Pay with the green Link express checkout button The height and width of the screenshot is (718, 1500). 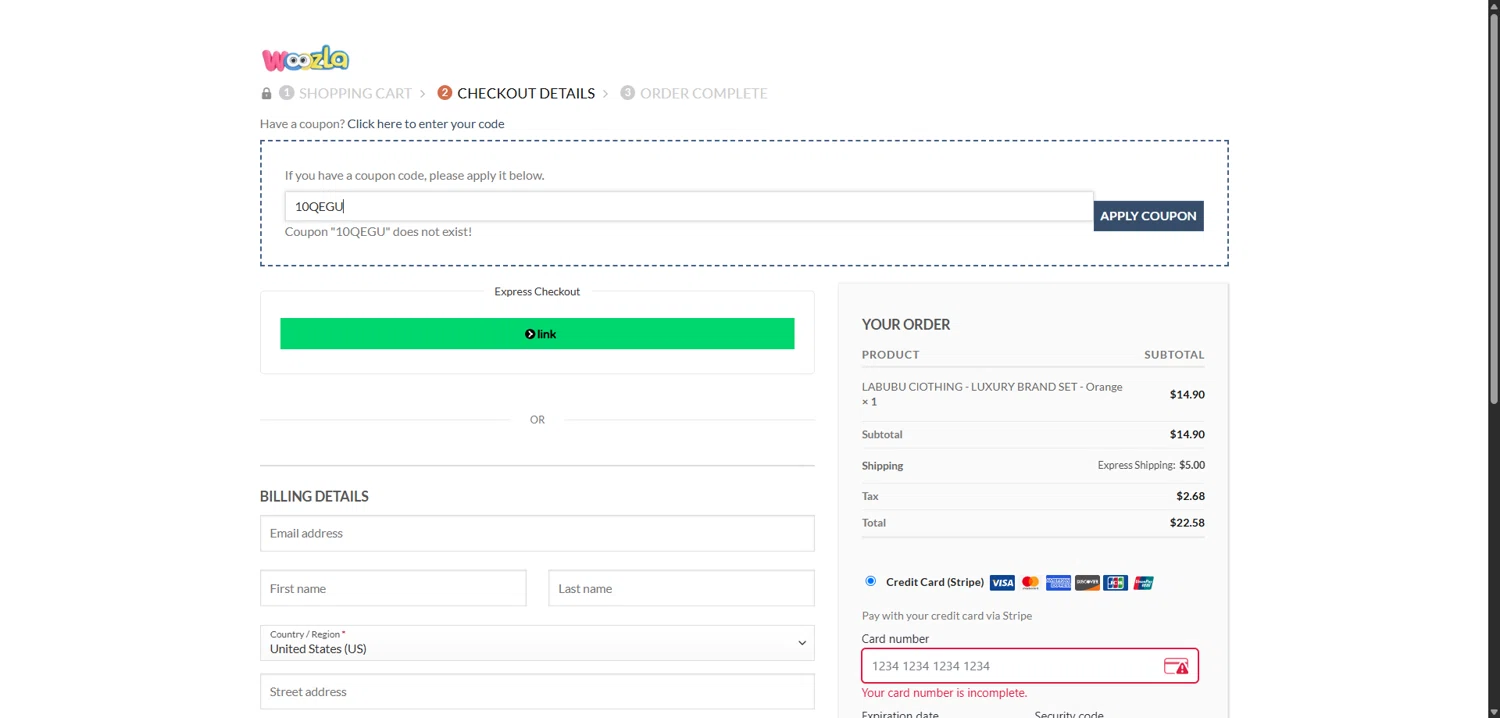[537, 334]
